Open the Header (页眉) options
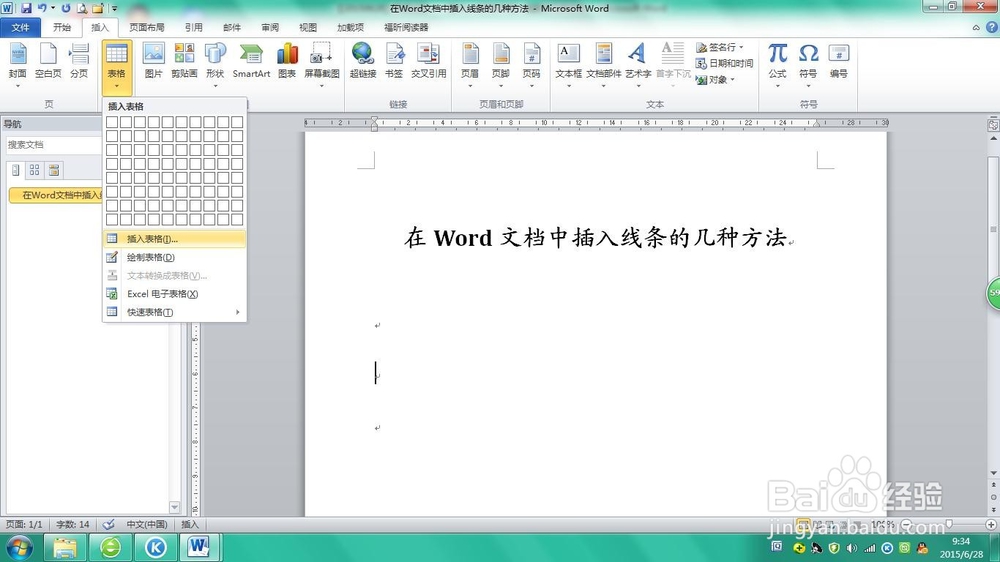This screenshot has height=562, width=1000. tap(470, 64)
